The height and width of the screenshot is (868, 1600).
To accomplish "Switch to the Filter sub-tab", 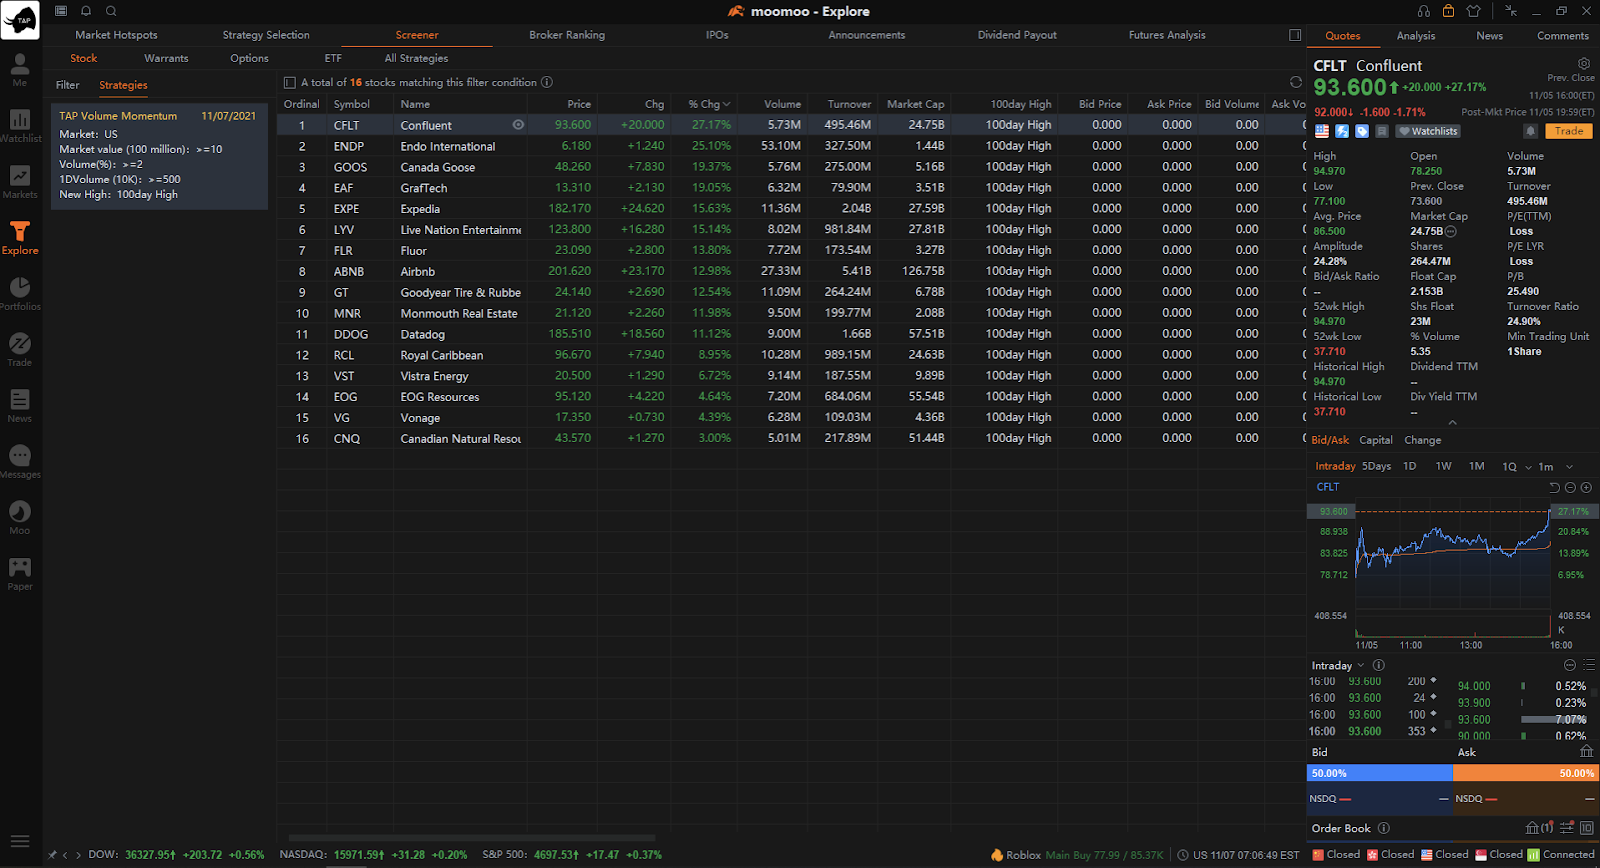I will [68, 85].
